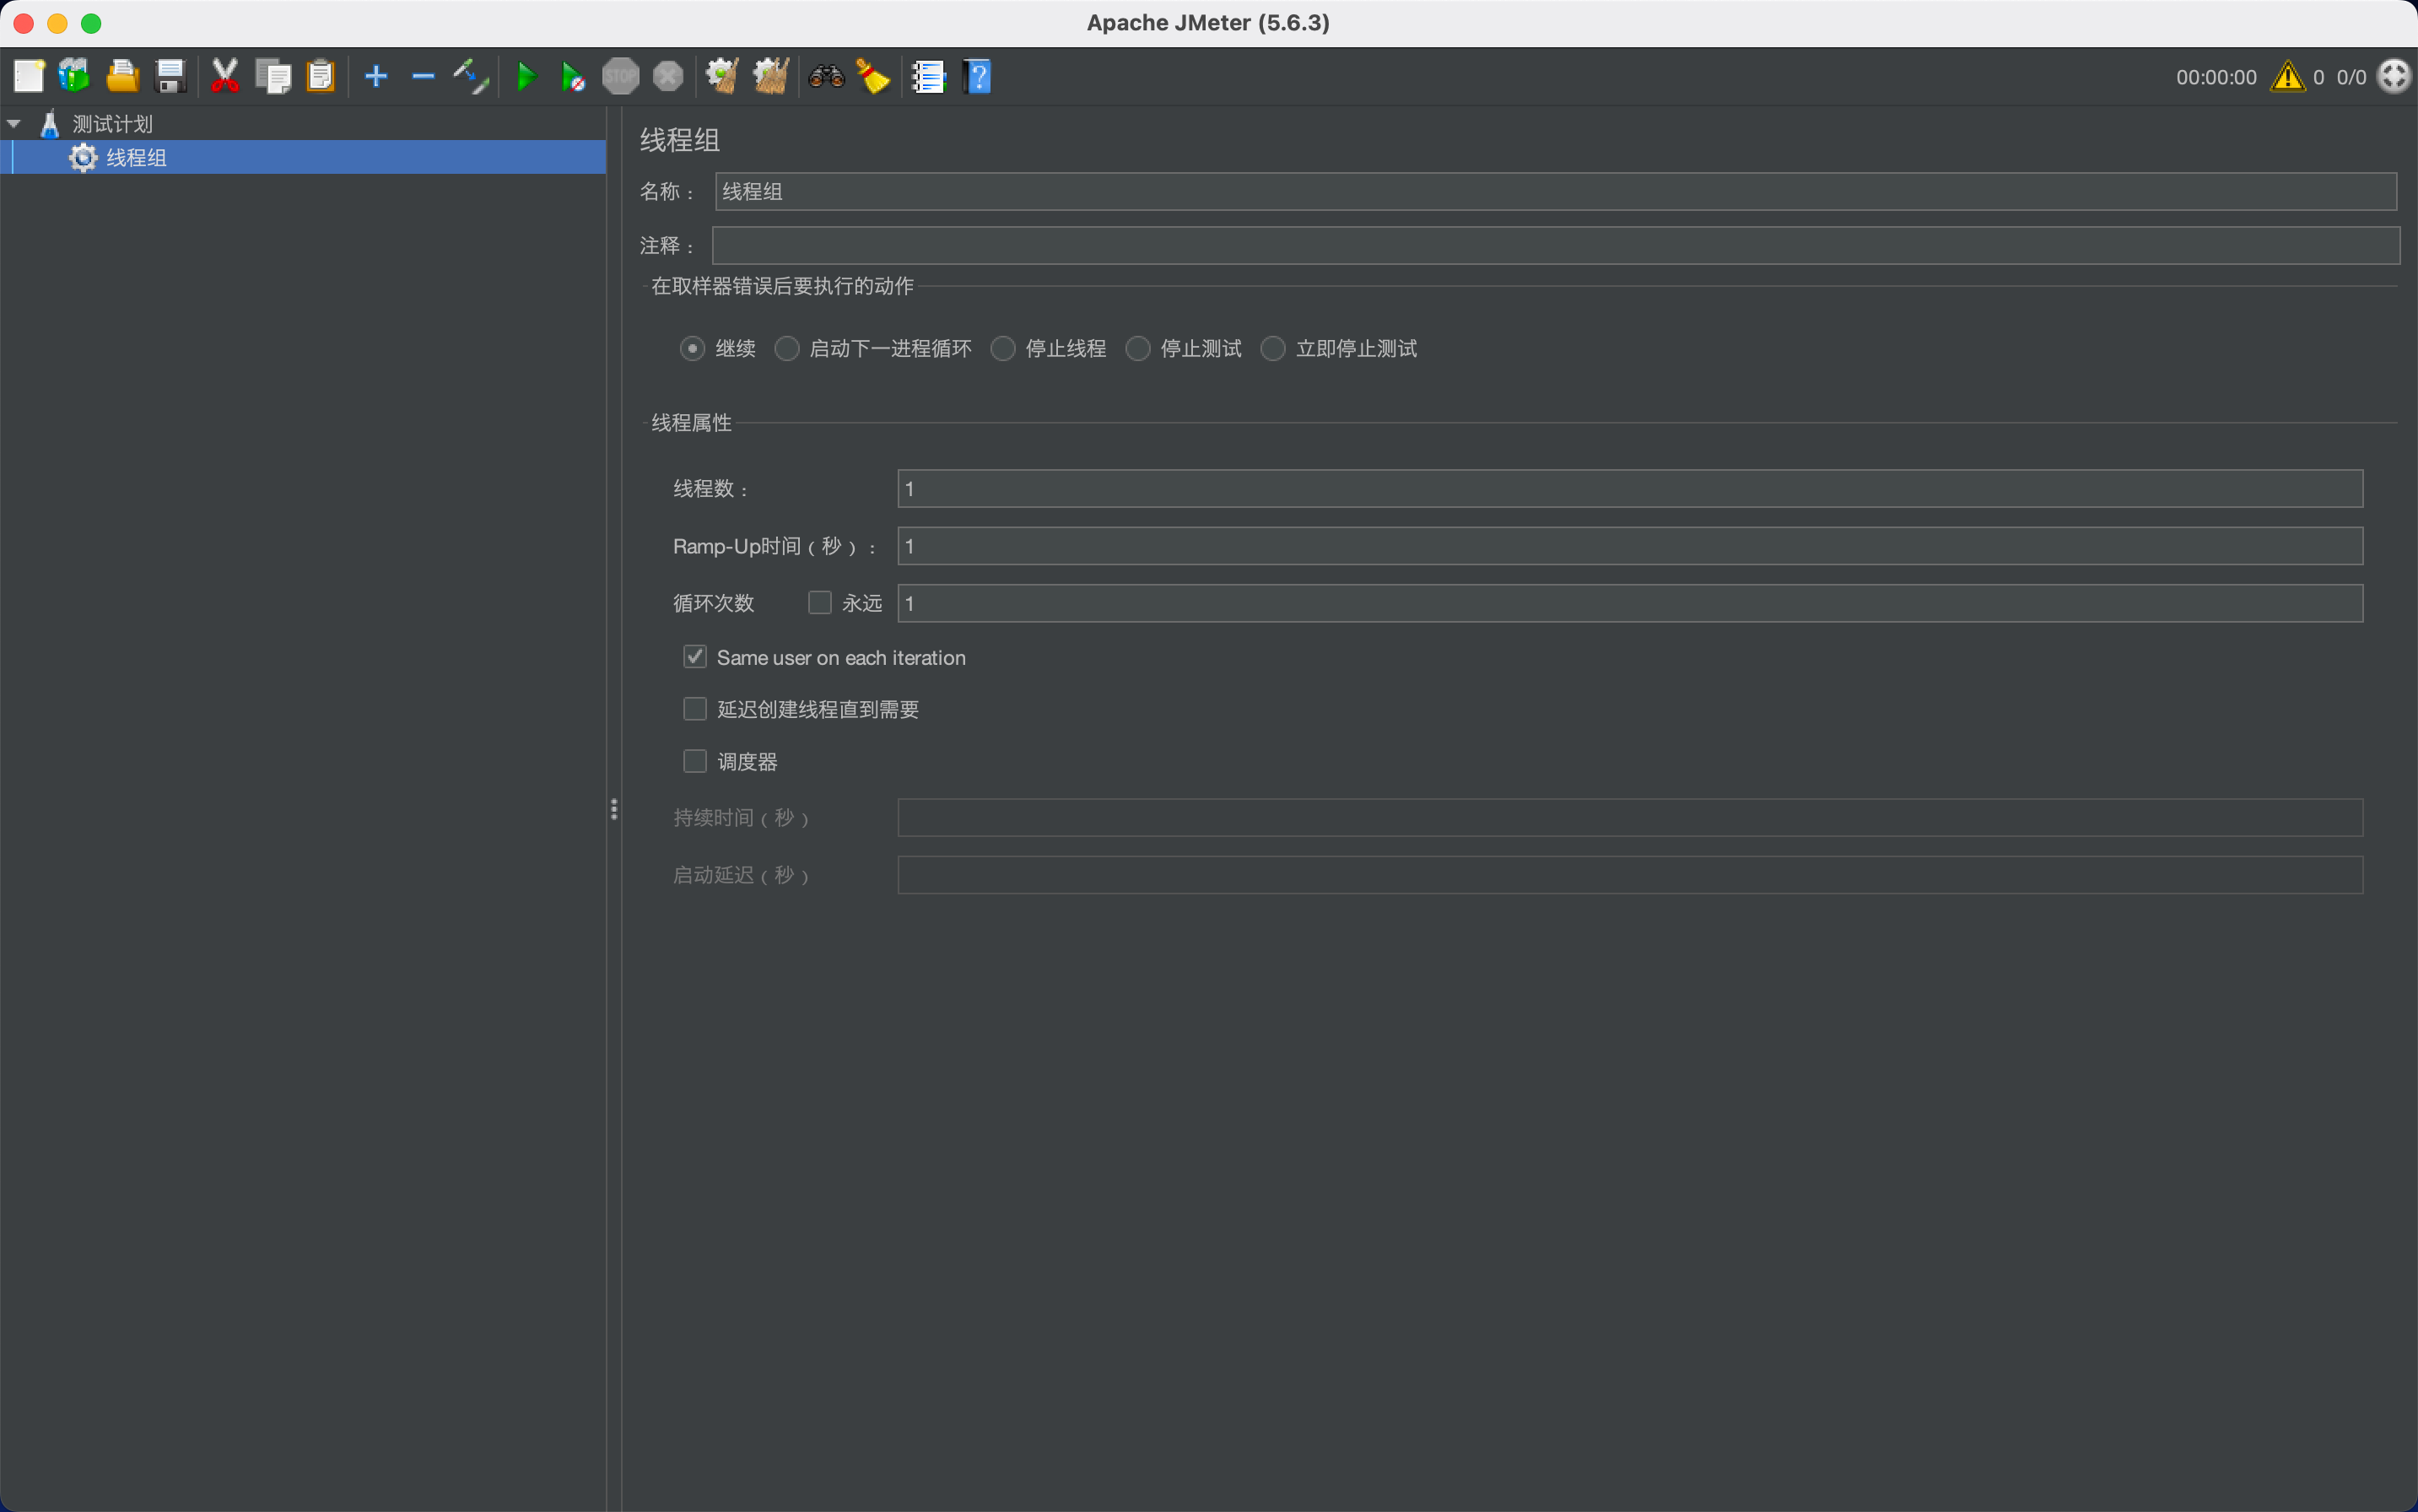Click the yellow warning triangle log icon
The image size is (2418, 1512).
click(2288, 76)
